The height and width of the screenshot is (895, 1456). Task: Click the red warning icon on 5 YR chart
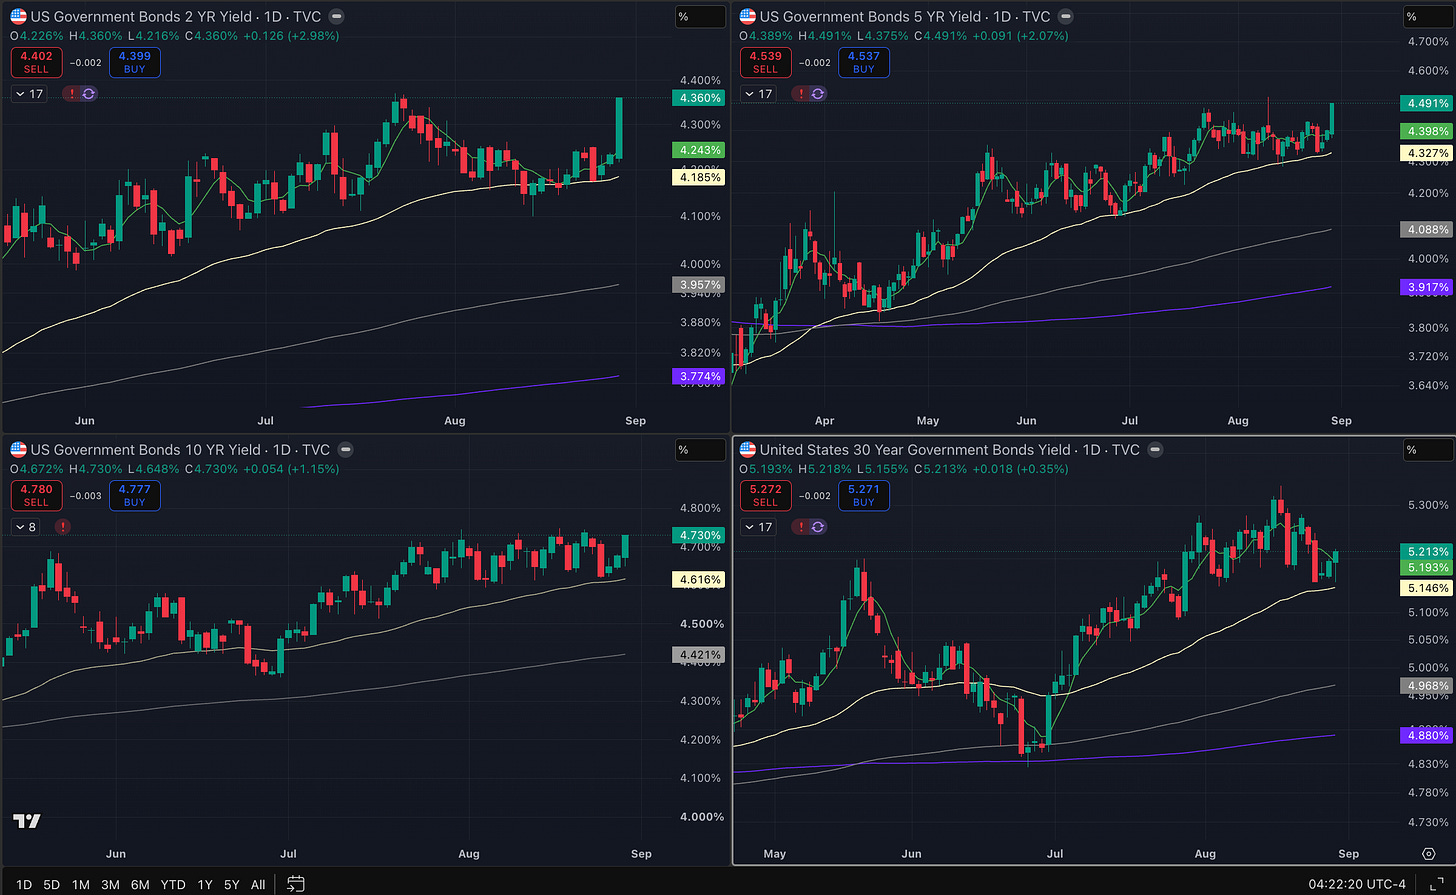pos(800,94)
